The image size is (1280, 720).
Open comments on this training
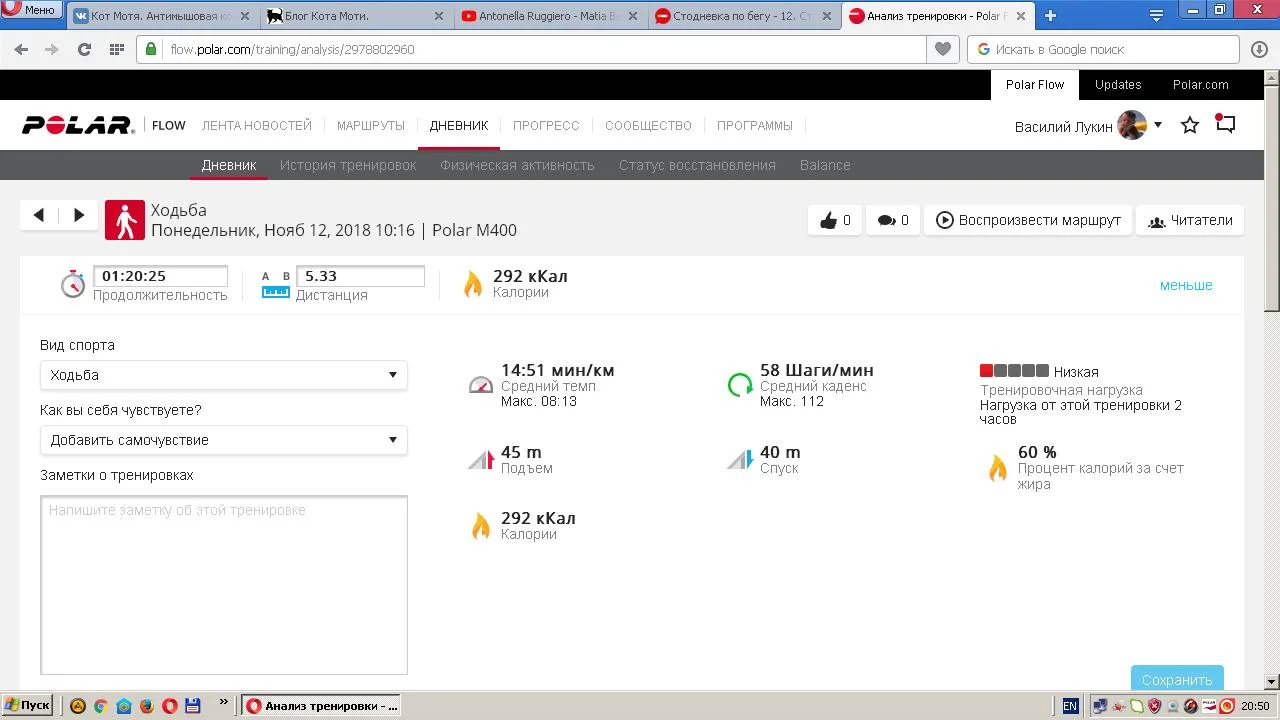point(893,221)
